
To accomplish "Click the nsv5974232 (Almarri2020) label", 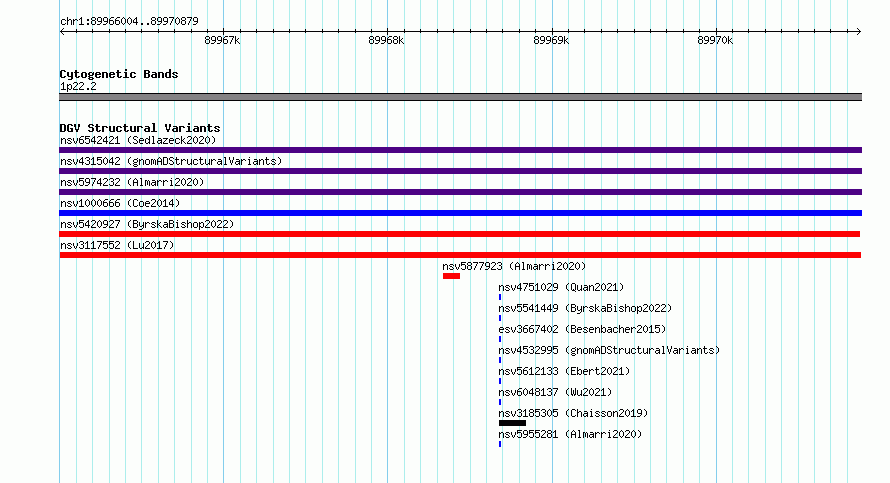I will 132,182.
